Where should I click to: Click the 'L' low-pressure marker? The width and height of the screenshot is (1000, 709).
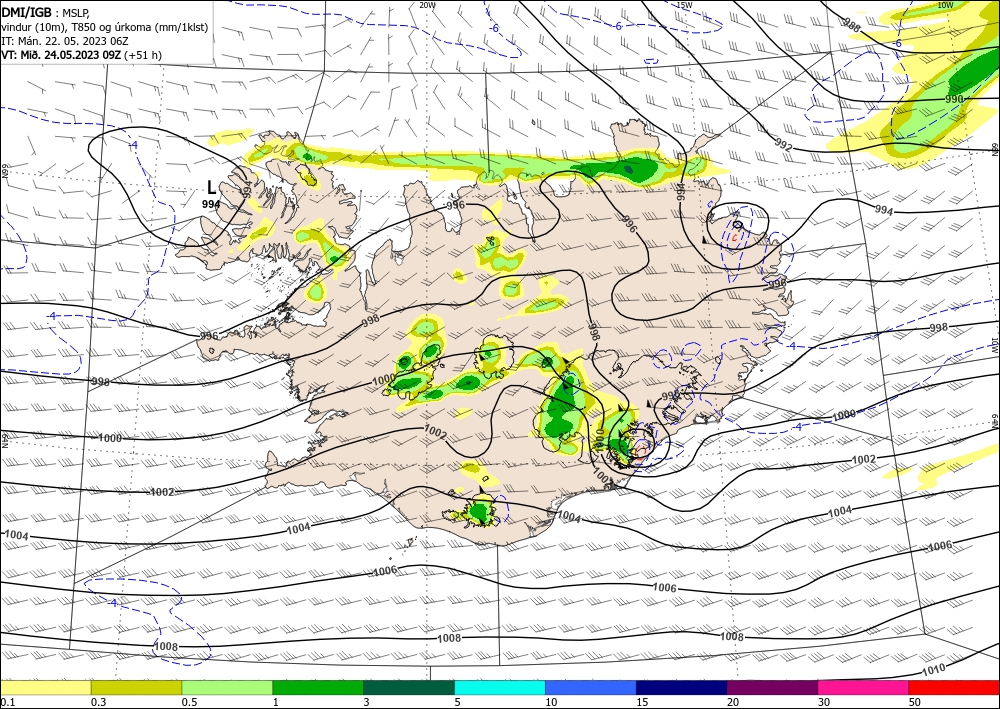pos(211,187)
